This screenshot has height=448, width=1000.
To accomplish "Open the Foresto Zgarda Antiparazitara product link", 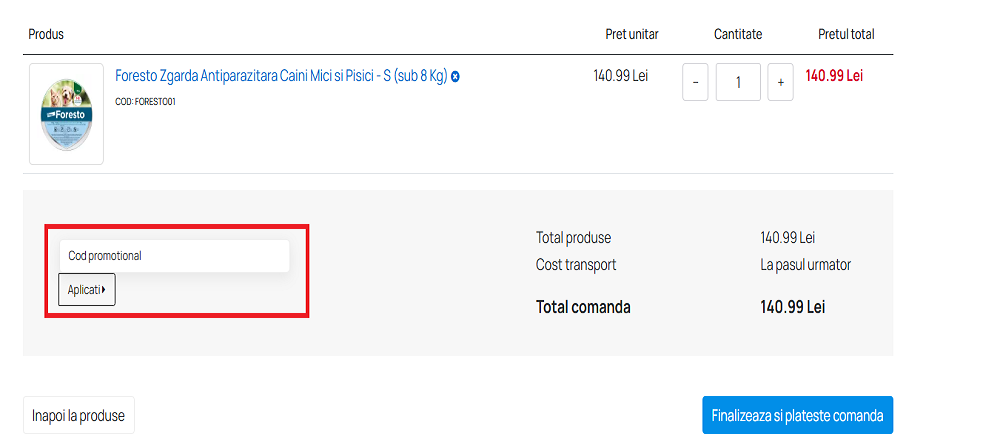I will [281, 76].
